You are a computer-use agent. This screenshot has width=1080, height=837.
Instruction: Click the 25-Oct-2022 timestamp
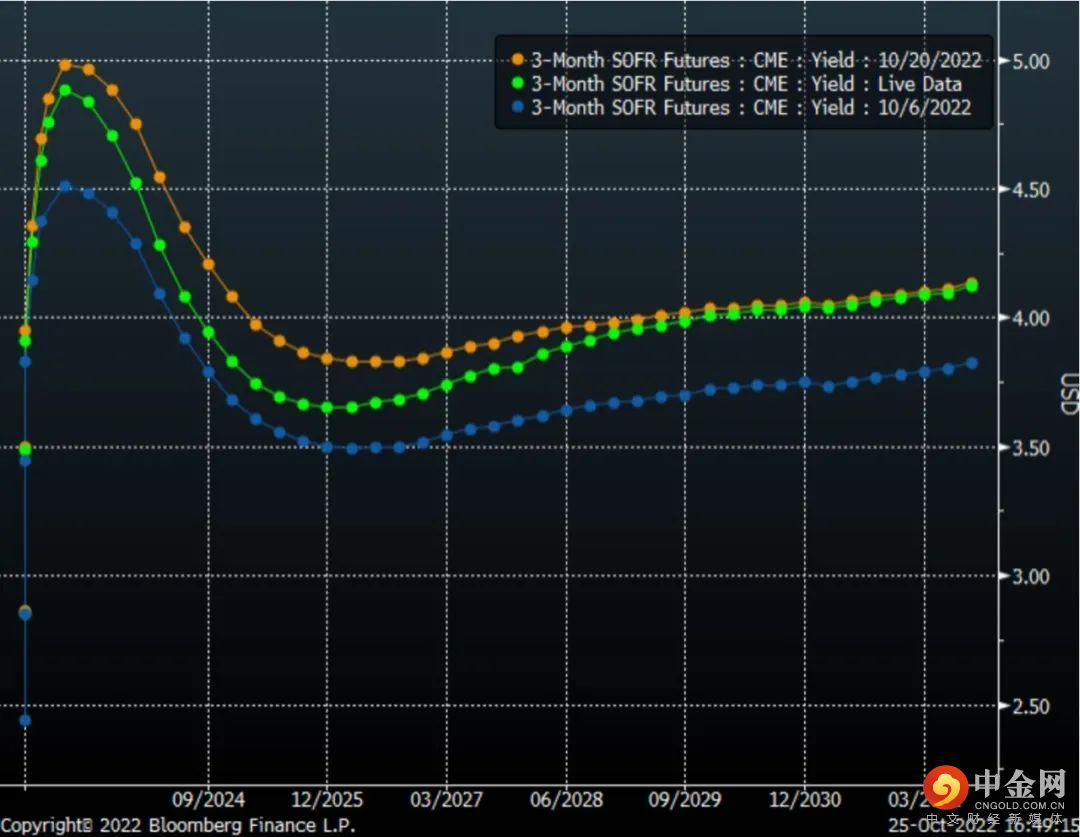984,827
